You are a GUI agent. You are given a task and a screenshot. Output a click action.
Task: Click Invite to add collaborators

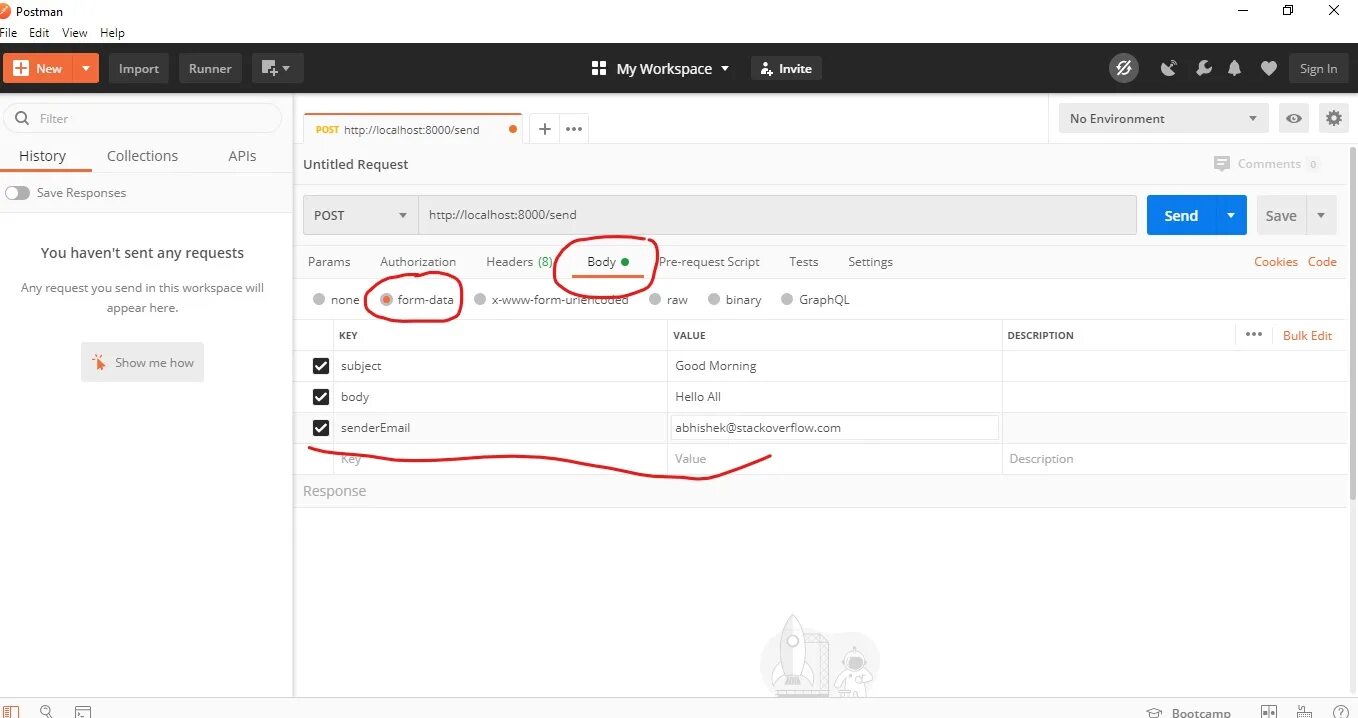(x=786, y=68)
